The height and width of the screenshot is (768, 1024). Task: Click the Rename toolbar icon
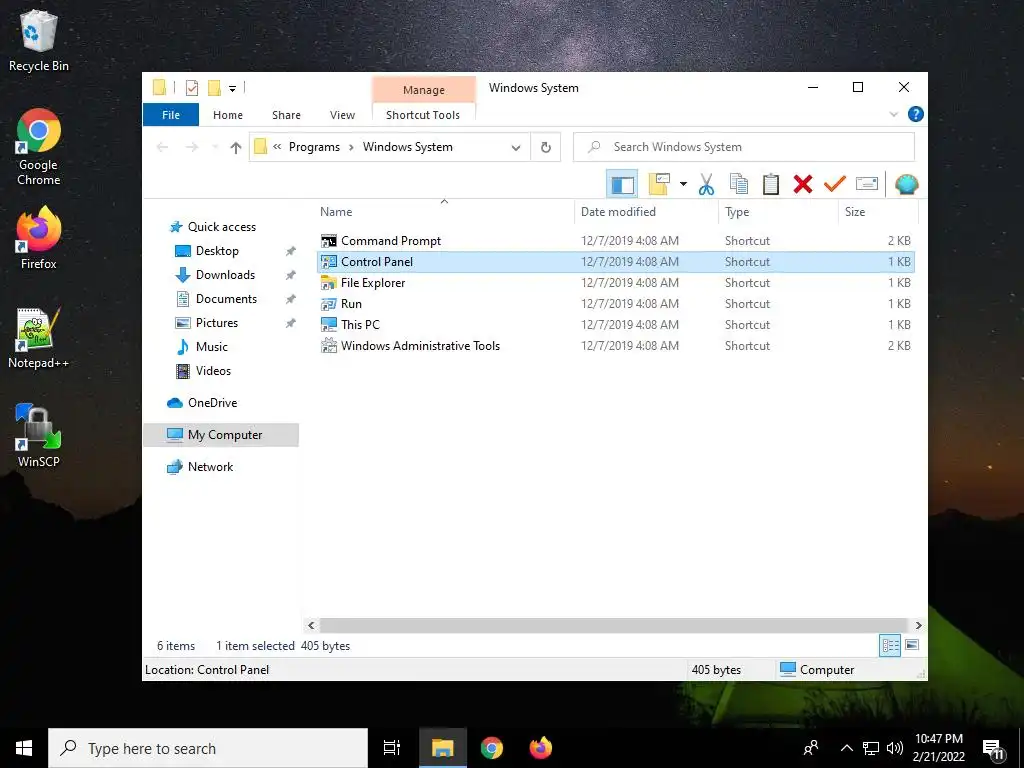[867, 184]
